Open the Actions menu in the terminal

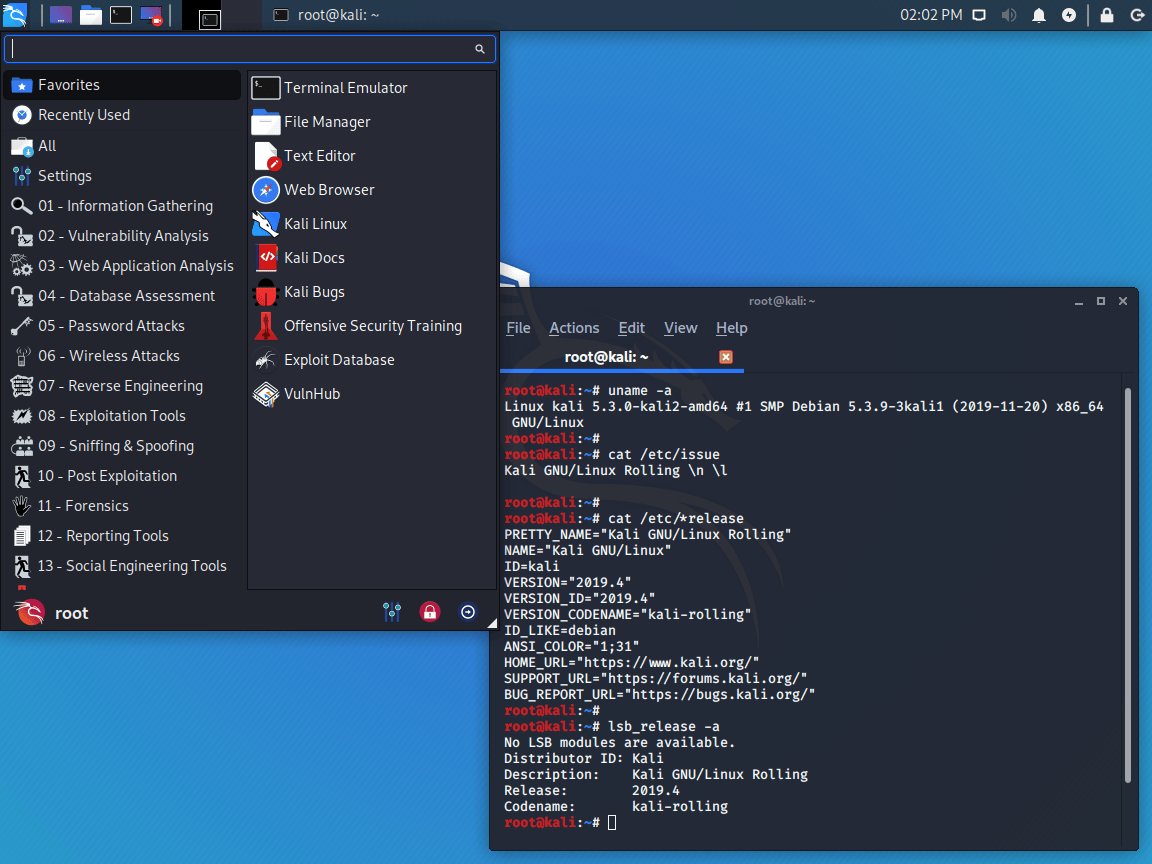pyautogui.click(x=574, y=327)
